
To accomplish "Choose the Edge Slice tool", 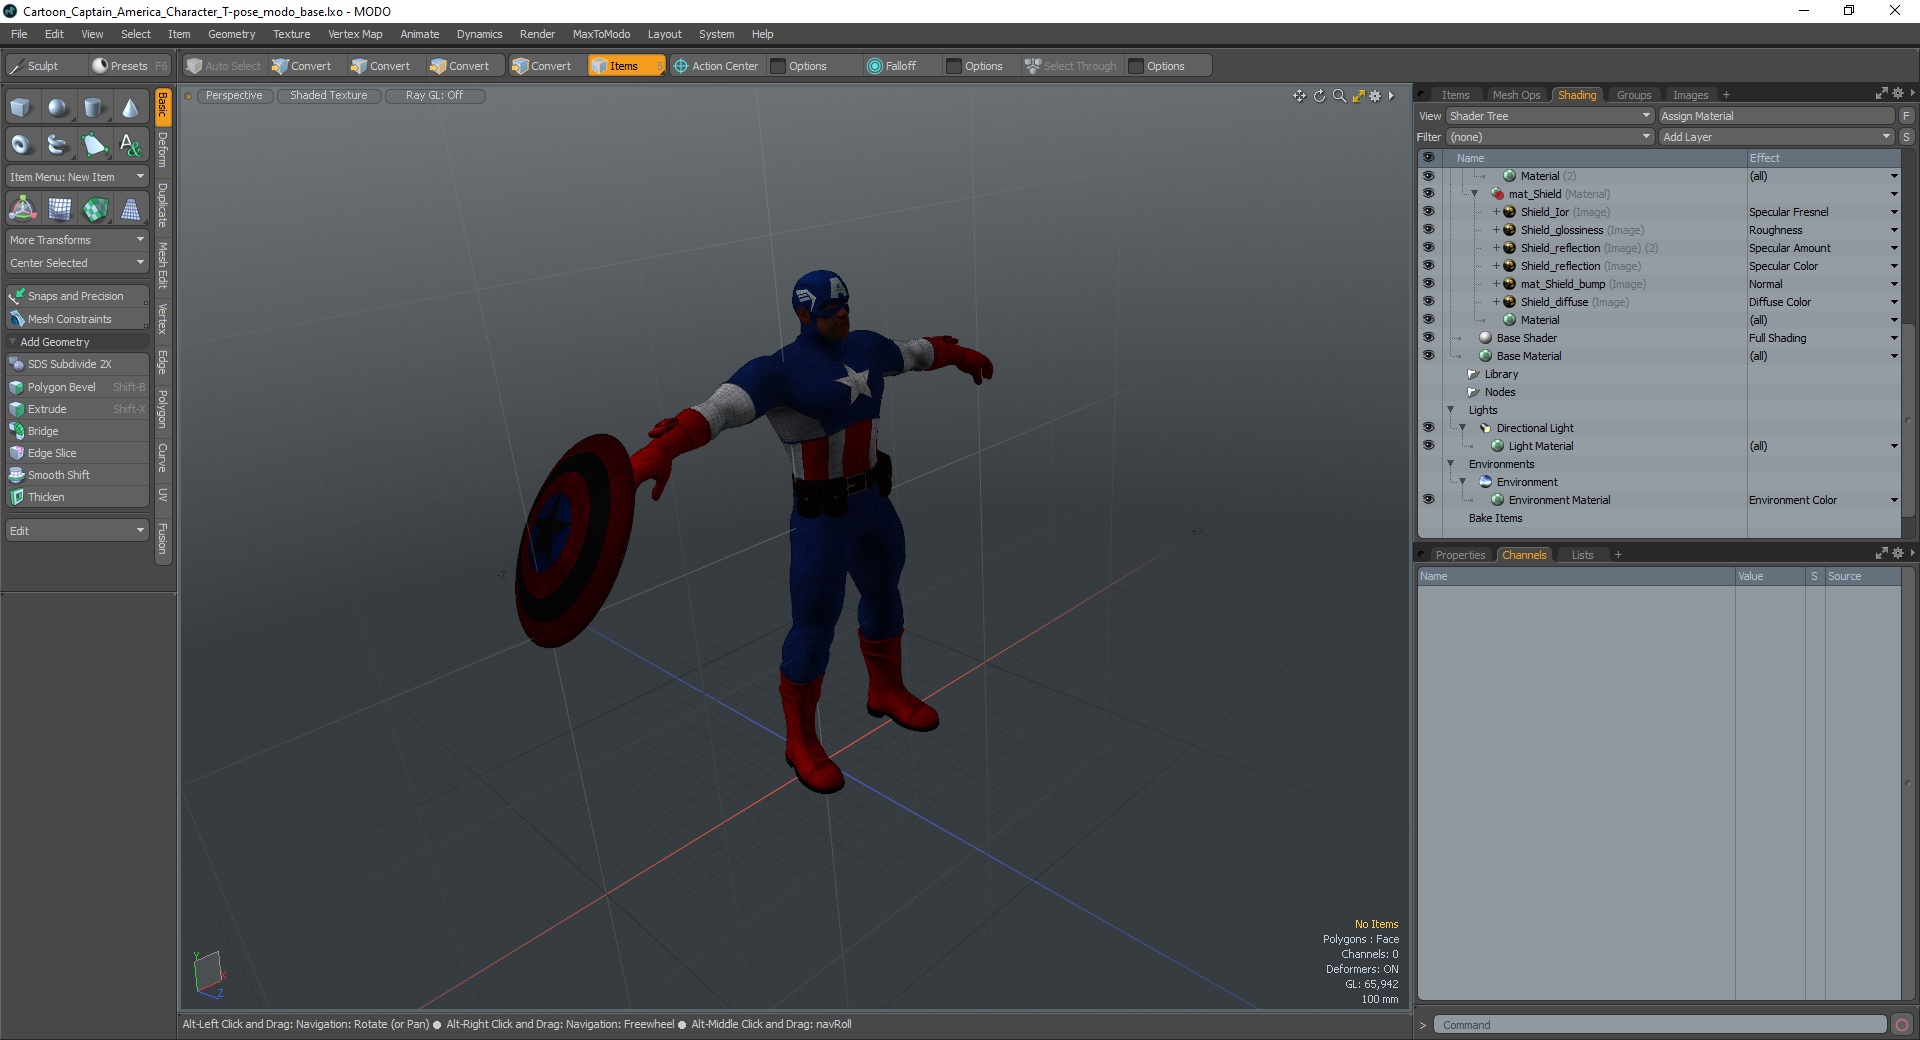I will coord(77,453).
